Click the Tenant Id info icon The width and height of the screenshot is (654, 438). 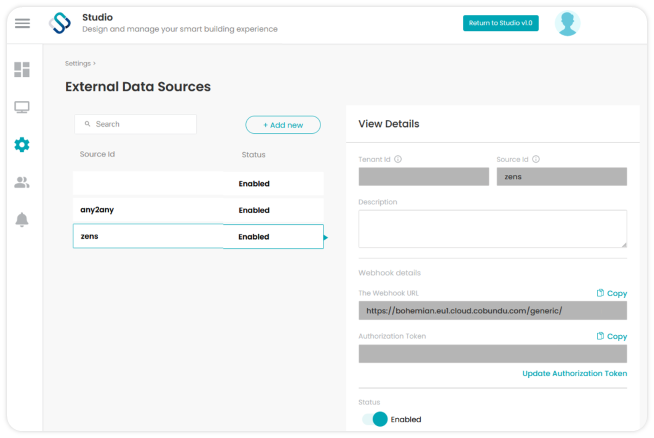398,159
